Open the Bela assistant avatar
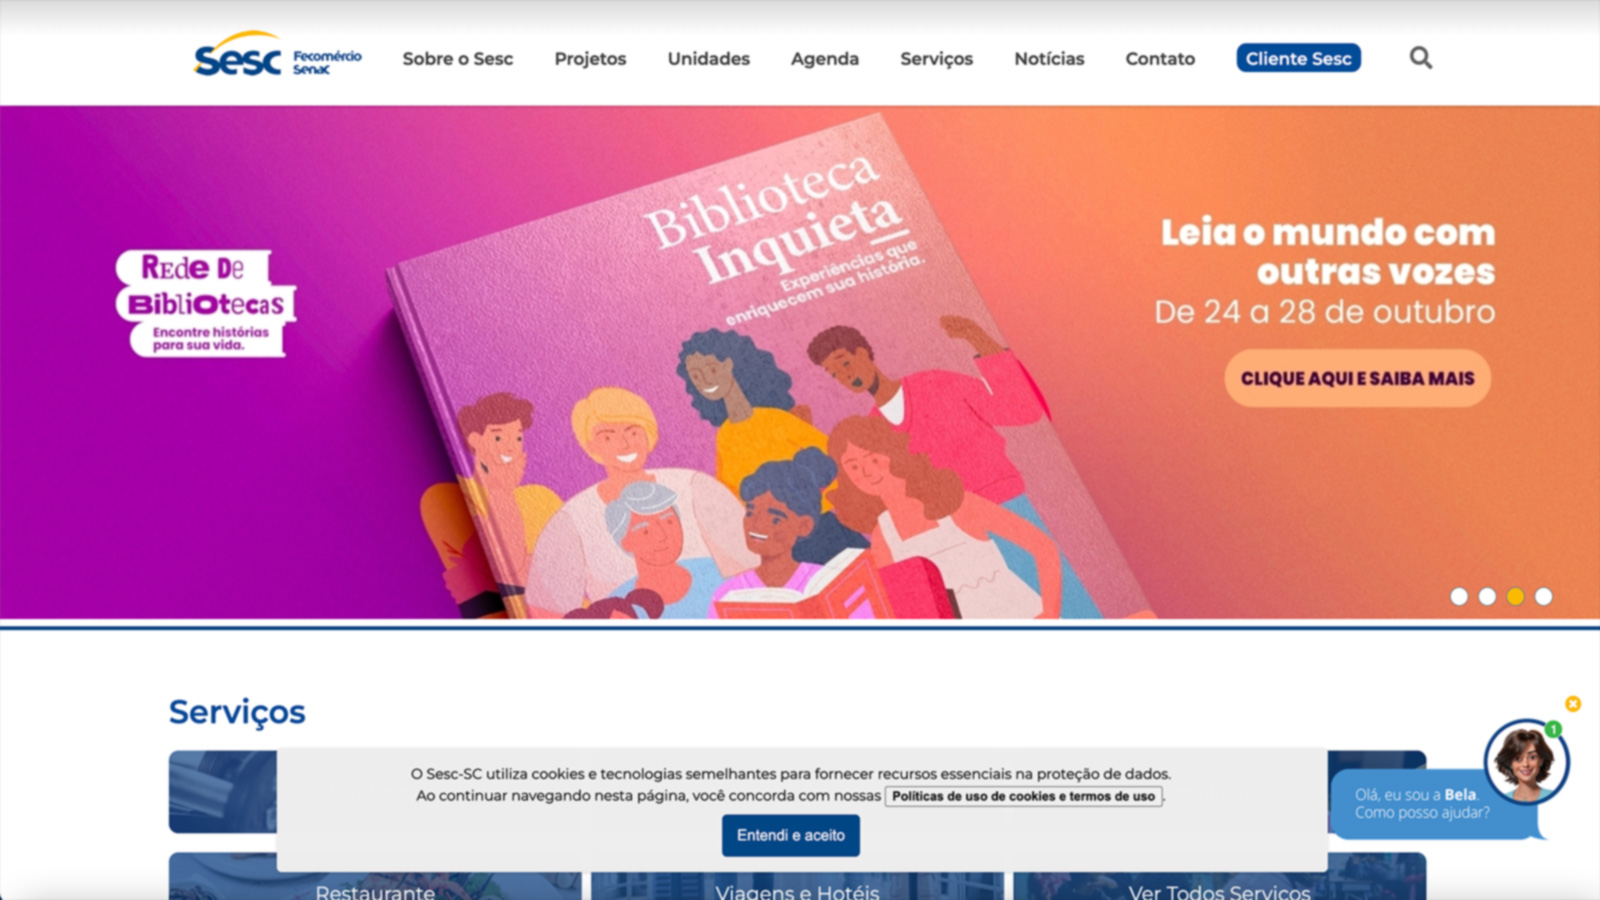 click(x=1526, y=762)
